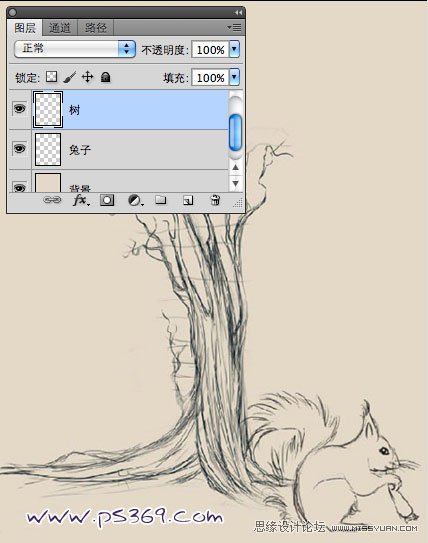428x543 pixels.
Task: Toggle the lock all padlock icon
Action: click(x=106, y=77)
